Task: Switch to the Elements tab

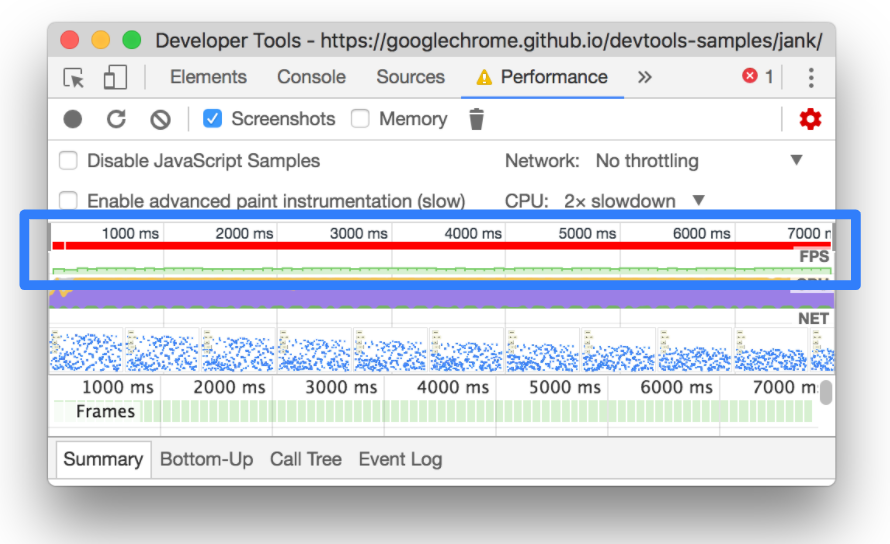Action: tap(208, 77)
